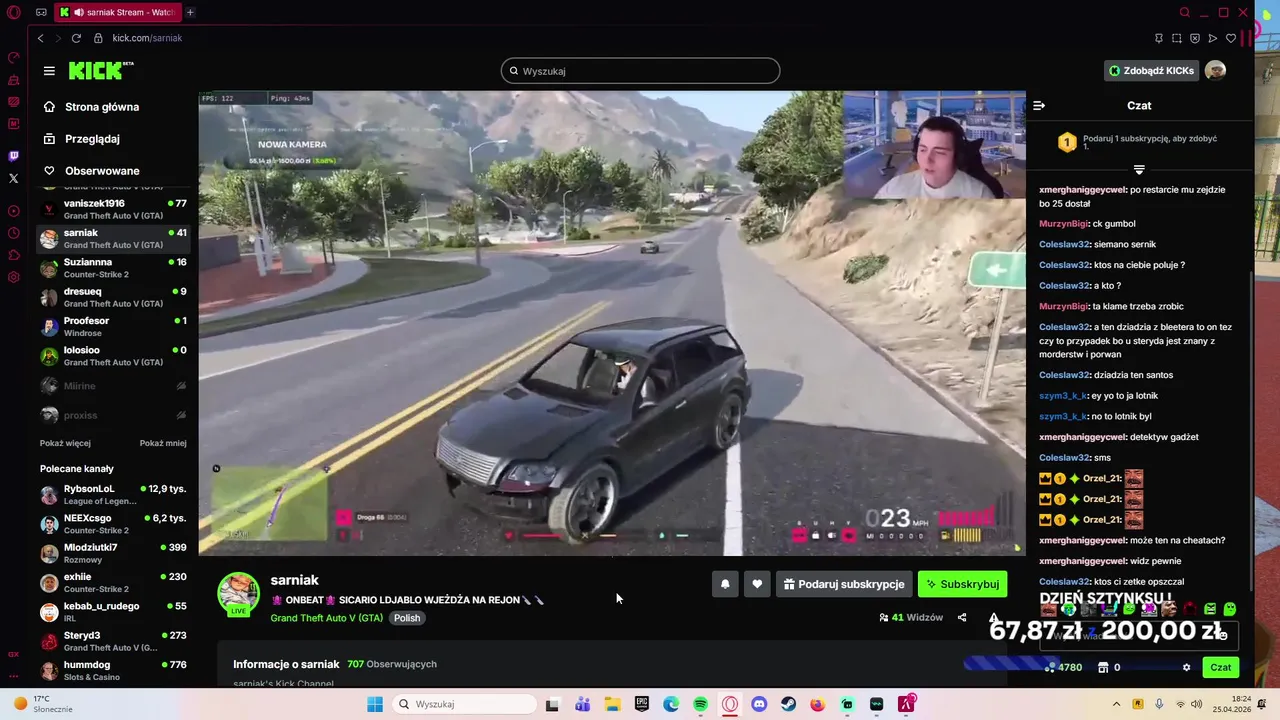1280x720 pixels.
Task: Open Opera tab search magnifier
Action: point(1185,12)
